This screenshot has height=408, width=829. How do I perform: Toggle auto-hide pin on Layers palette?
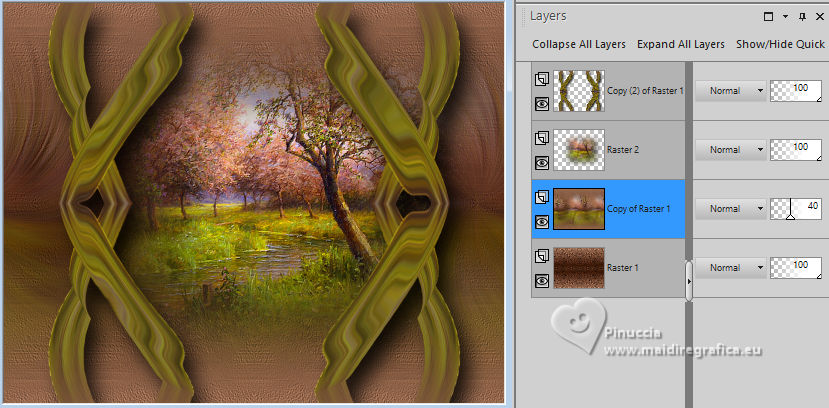(803, 17)
